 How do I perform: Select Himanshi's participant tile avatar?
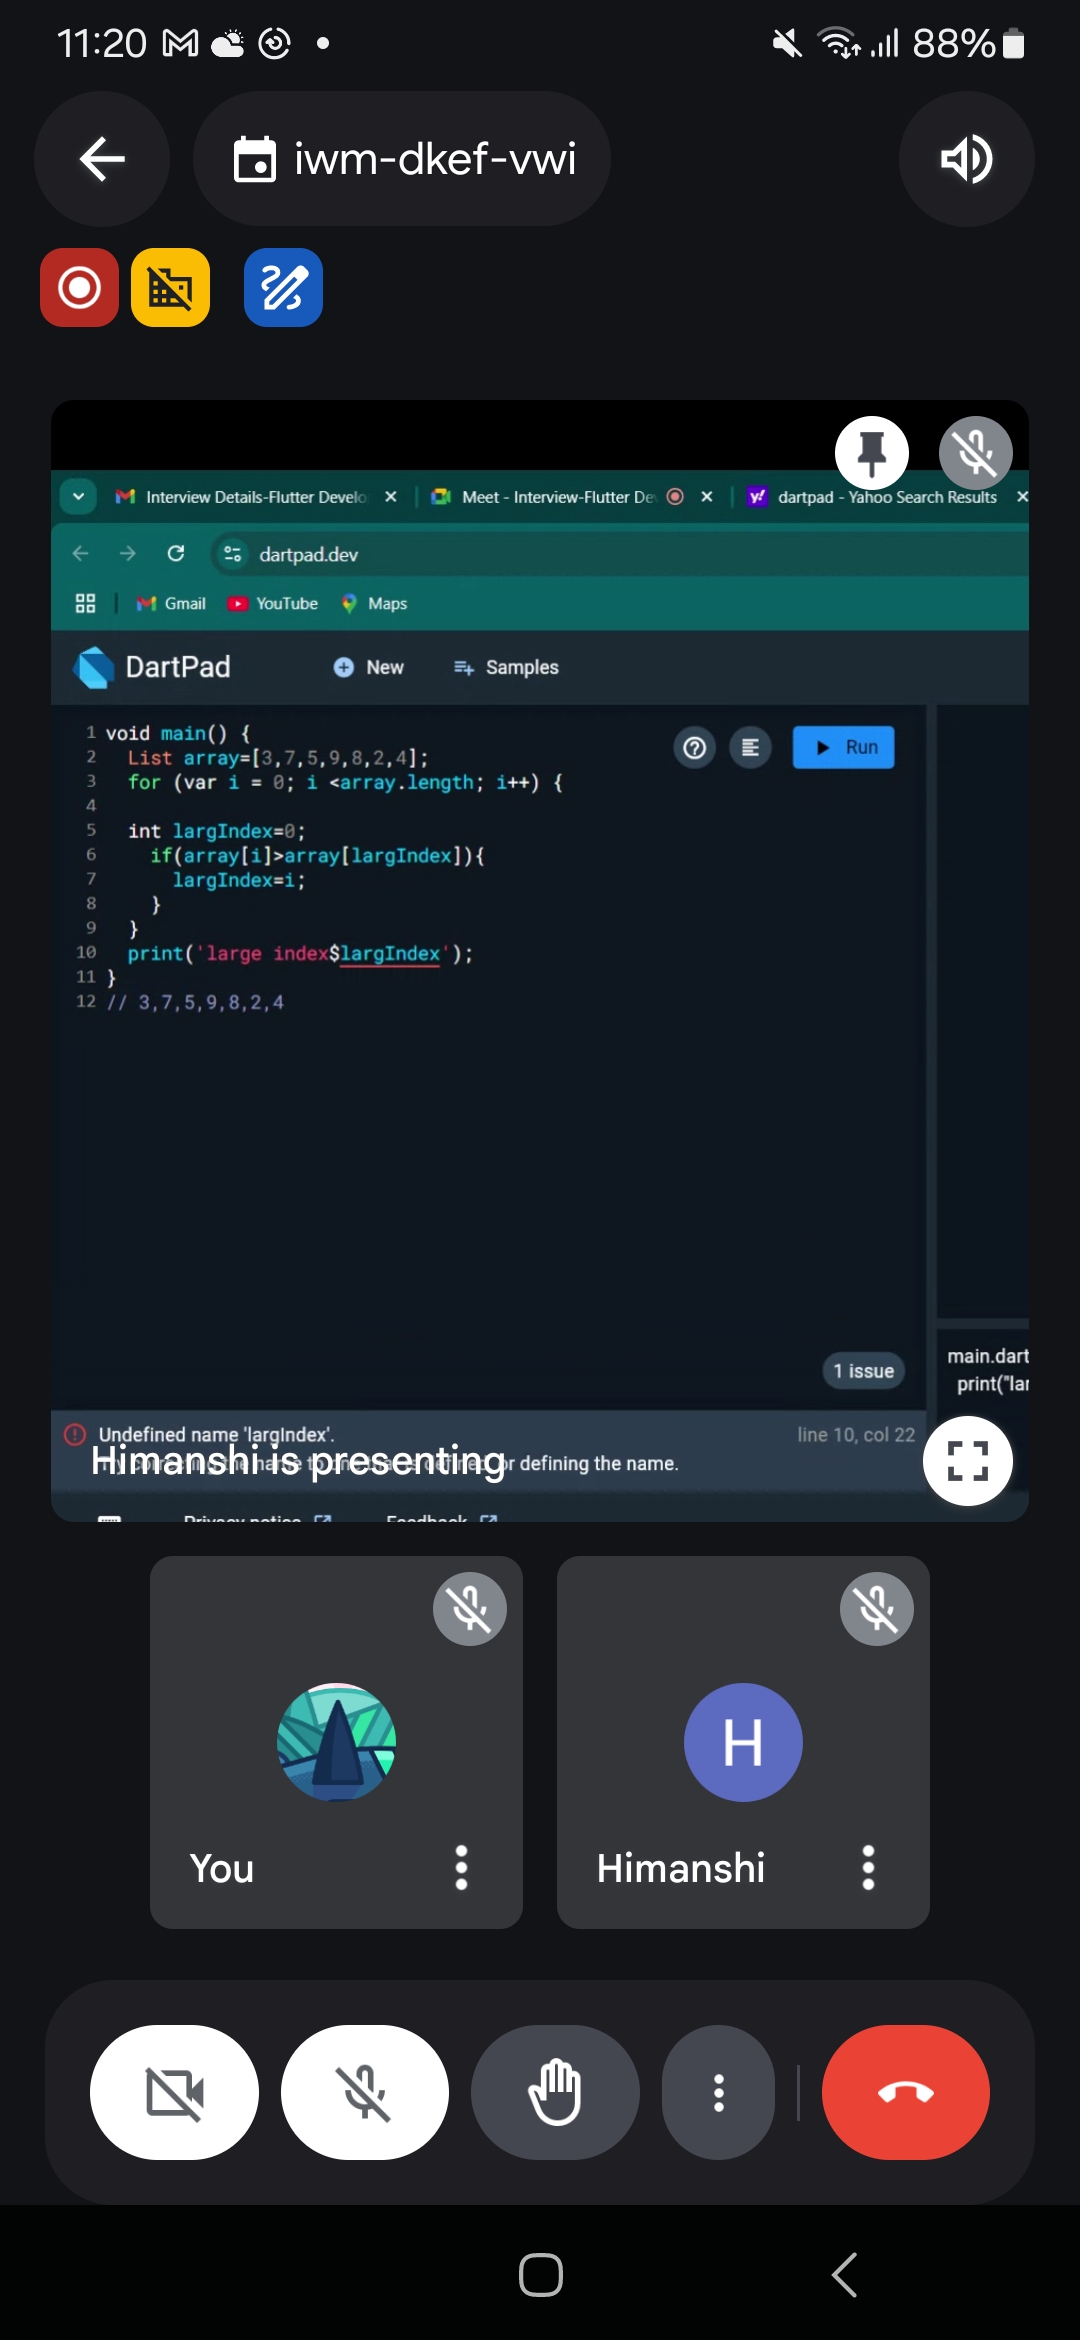743,1742
